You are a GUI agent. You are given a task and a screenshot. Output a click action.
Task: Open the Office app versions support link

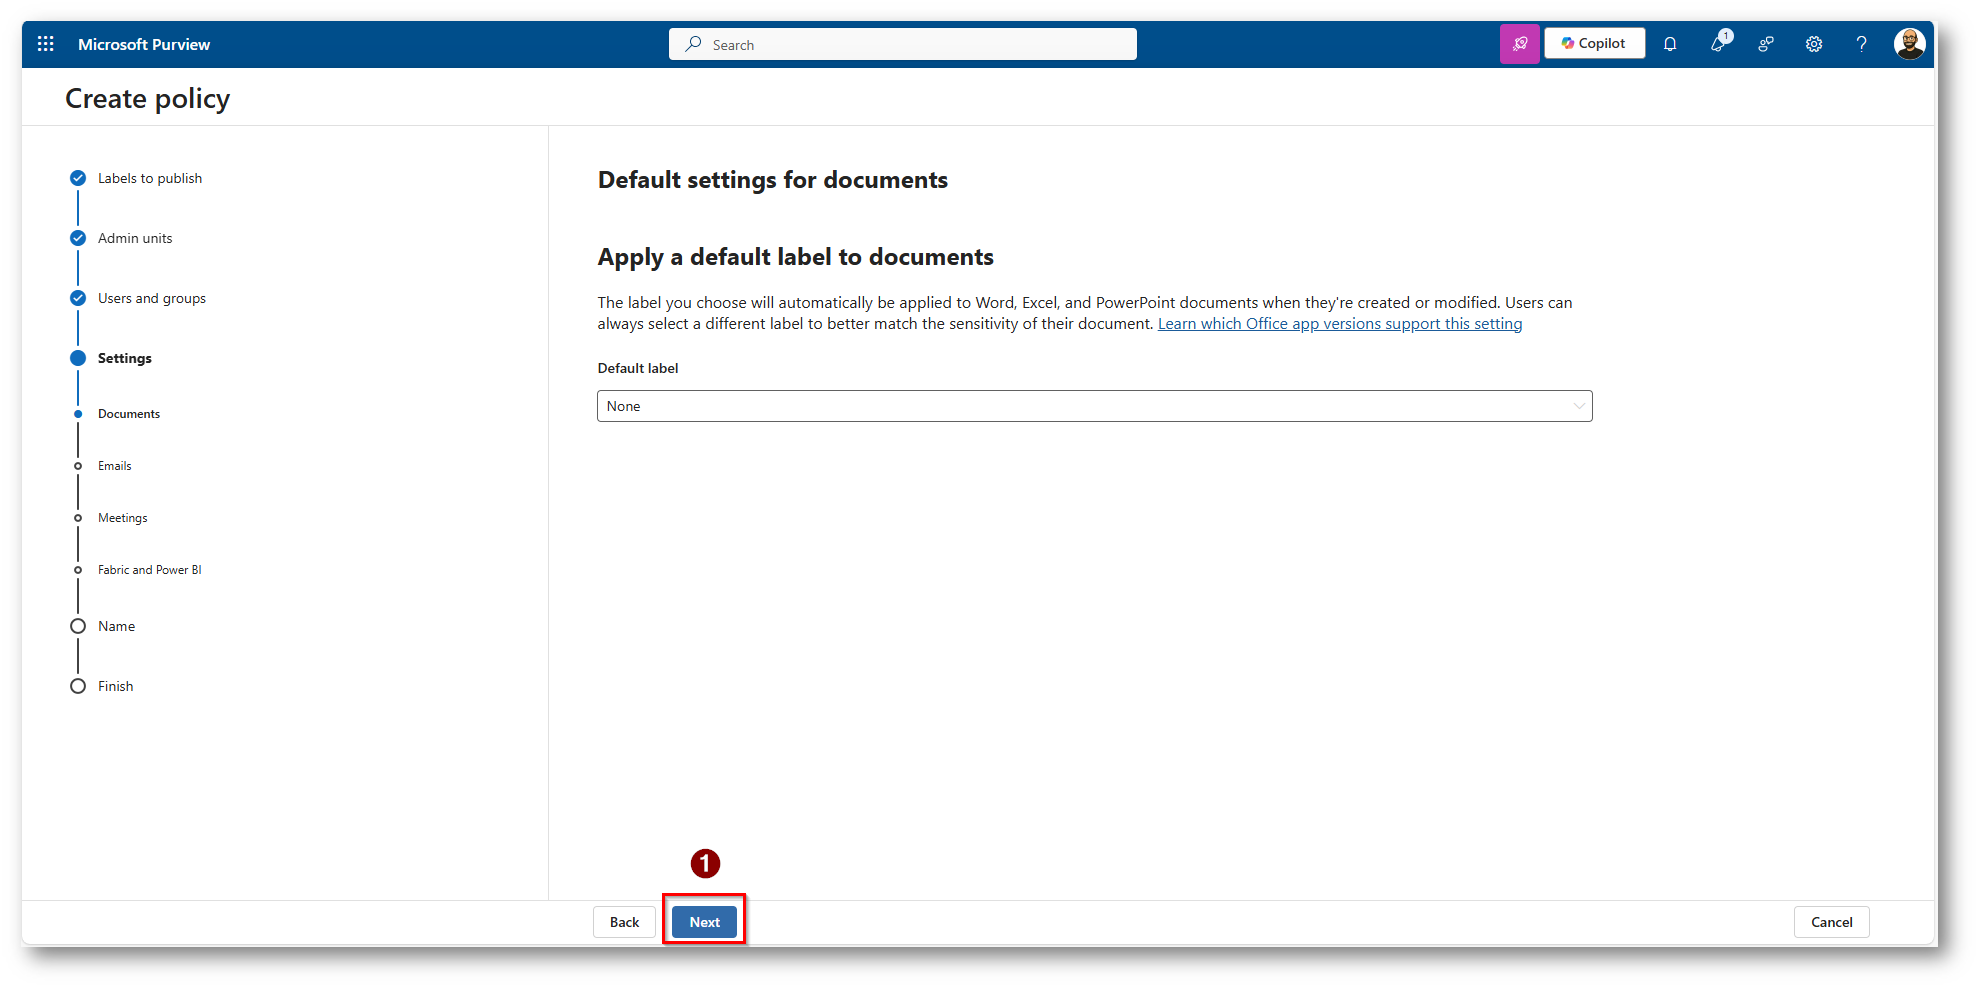click(x=1339, y=324)
